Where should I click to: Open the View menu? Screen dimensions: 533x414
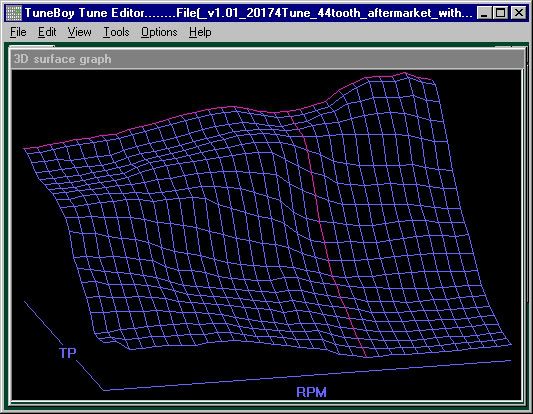(x=79, y=32)
